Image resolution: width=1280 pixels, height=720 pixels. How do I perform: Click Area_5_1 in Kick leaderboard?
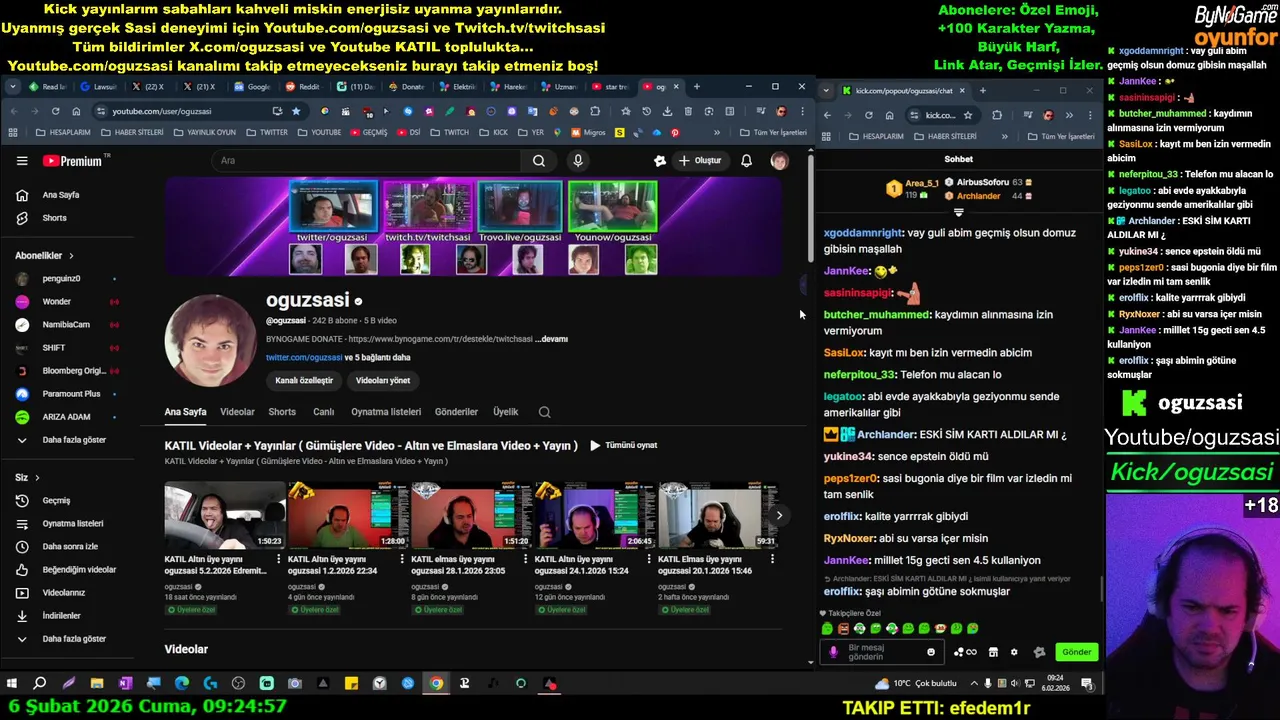[x=921, y=184]
